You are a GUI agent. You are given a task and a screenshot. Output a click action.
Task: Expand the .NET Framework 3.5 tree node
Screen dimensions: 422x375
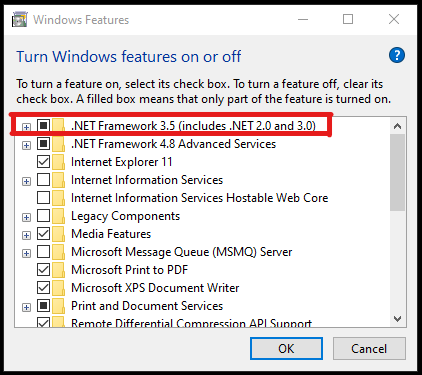[26, 127]
